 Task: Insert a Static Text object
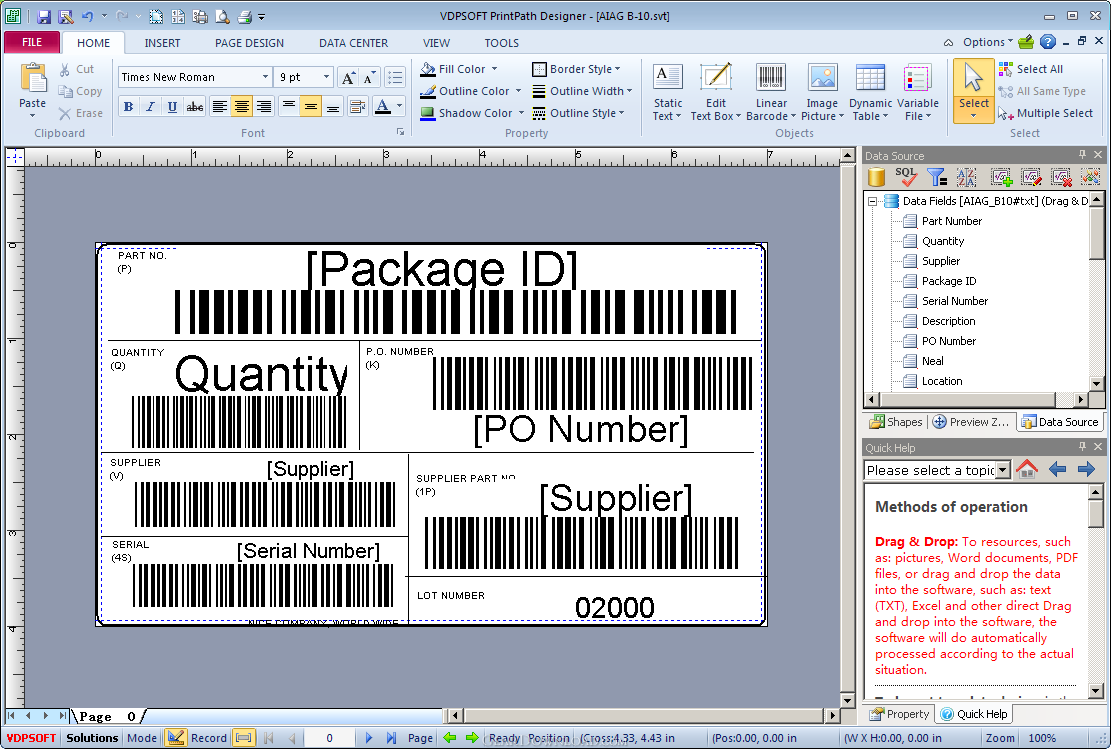click(667, 92)
